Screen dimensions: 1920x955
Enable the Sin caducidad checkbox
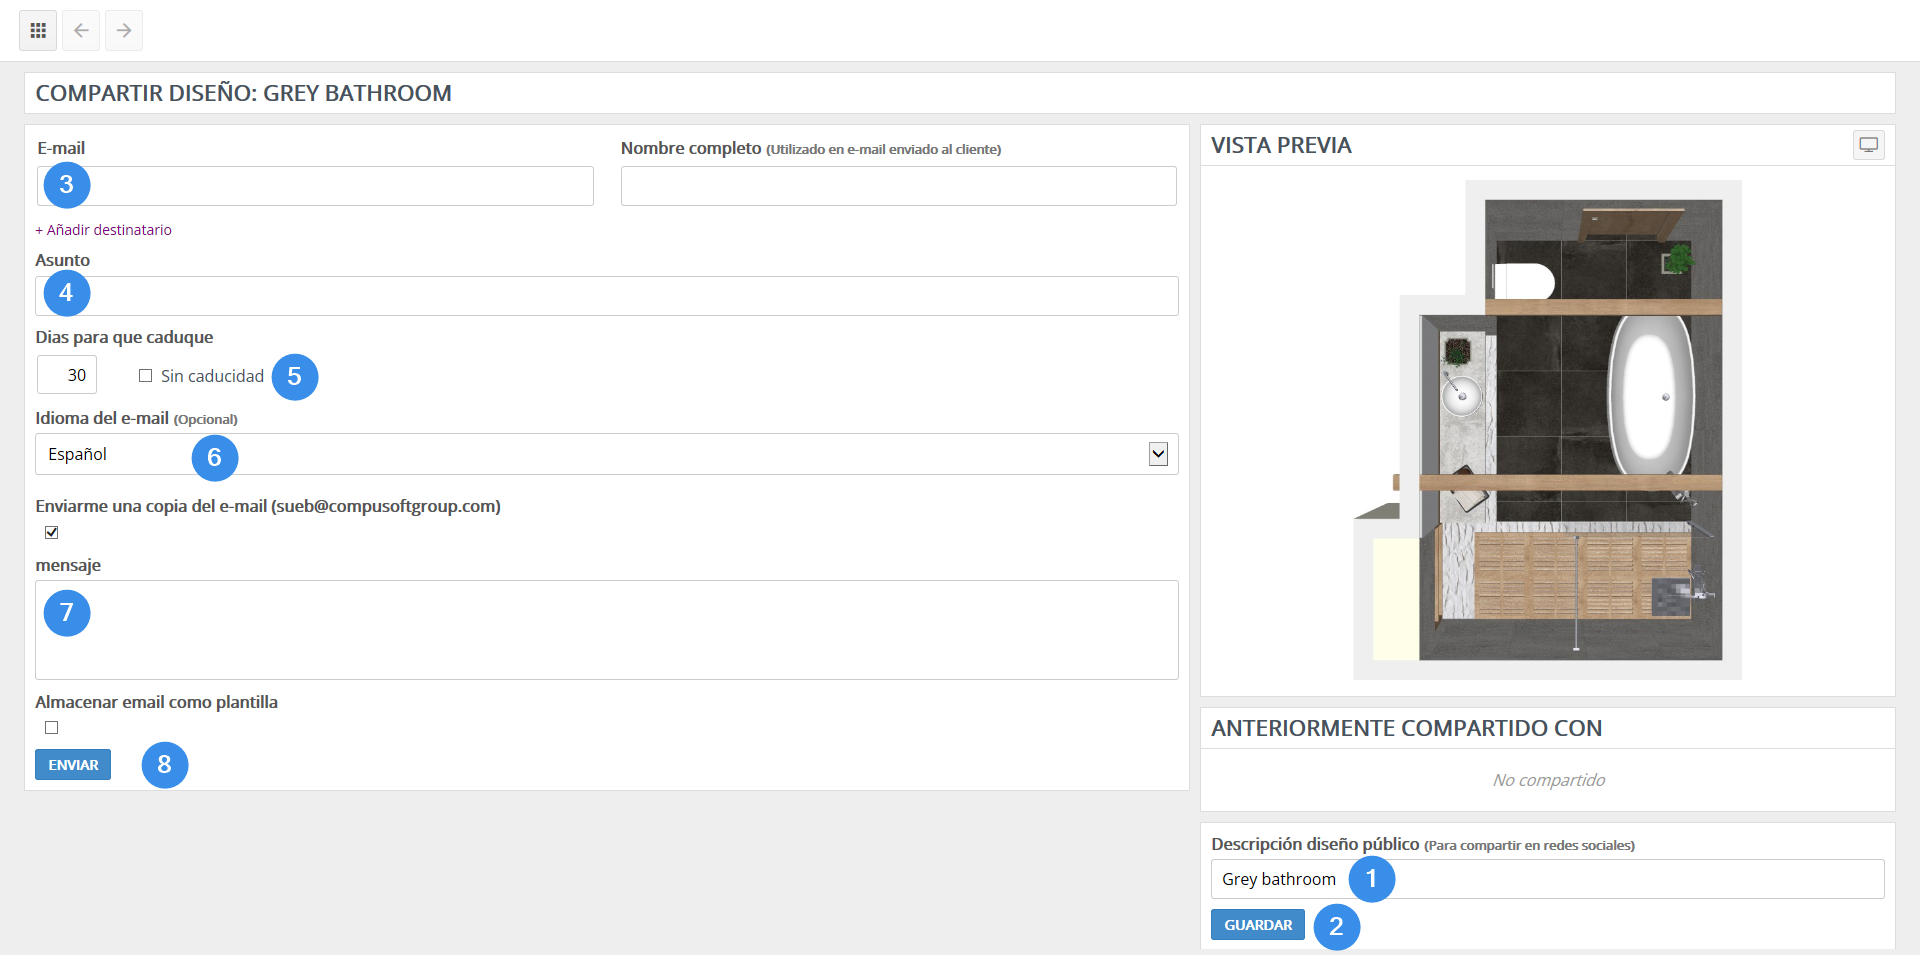pyautogui.click(x=146, y=376)
